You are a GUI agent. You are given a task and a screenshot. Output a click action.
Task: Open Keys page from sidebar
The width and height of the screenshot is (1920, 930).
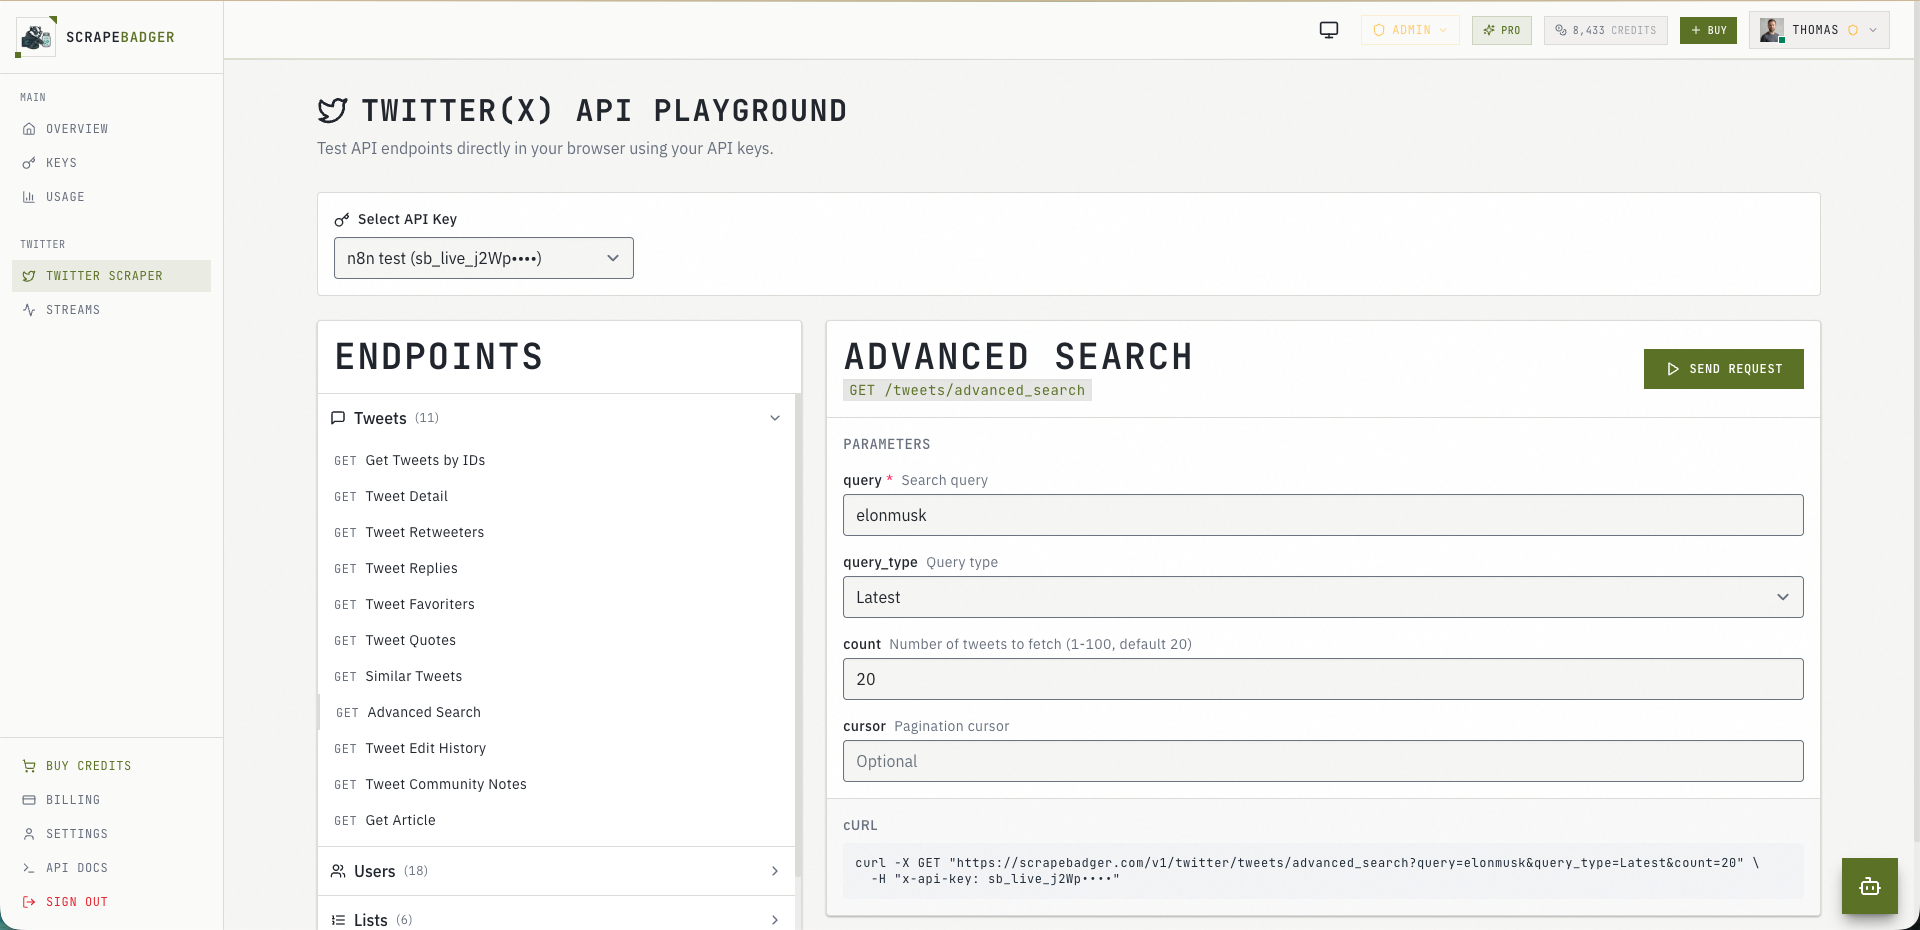(61, 163)
